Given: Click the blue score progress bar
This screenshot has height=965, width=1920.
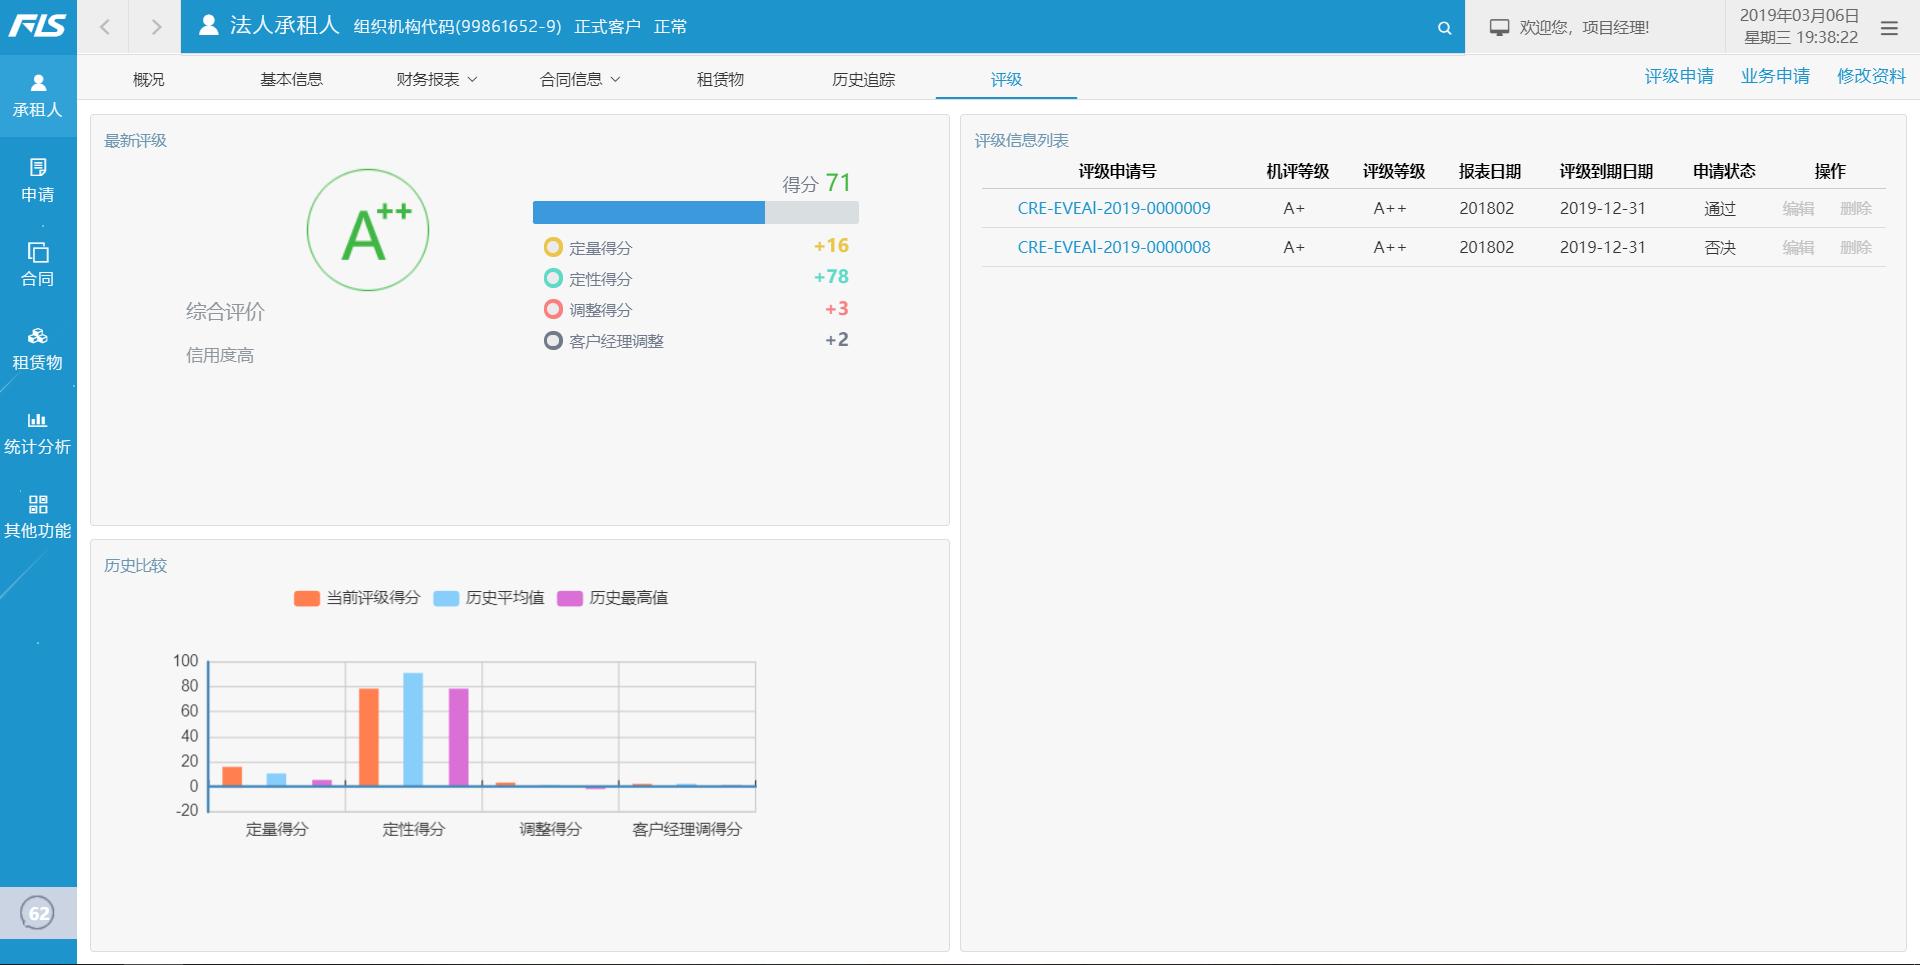Looking at the screenshot, I should tap(649, 212).
